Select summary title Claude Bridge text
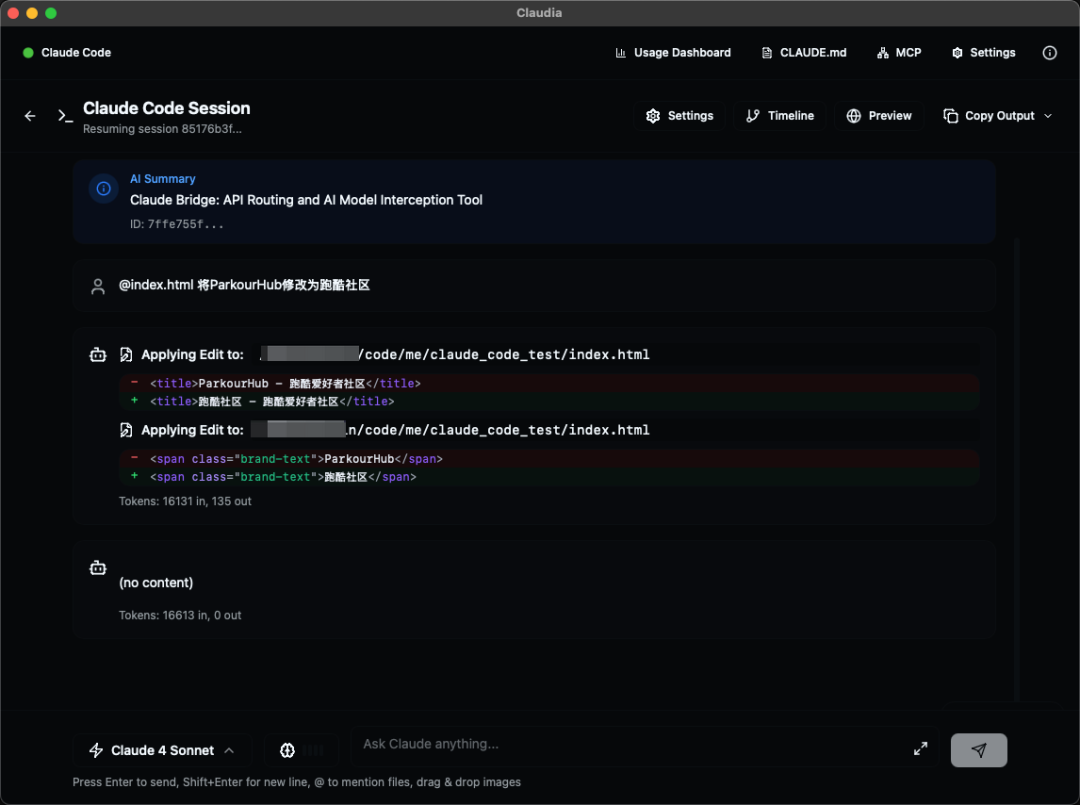This screenshot has width=1080, height=805. (306, 200)
